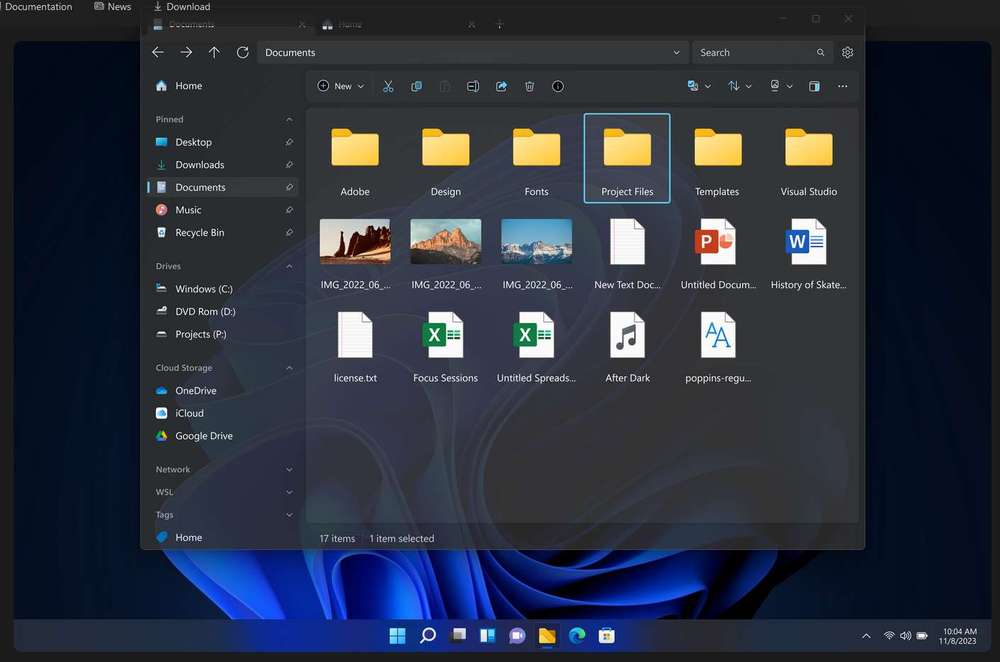Collapse the Cloud Storage section

point(290,368)
